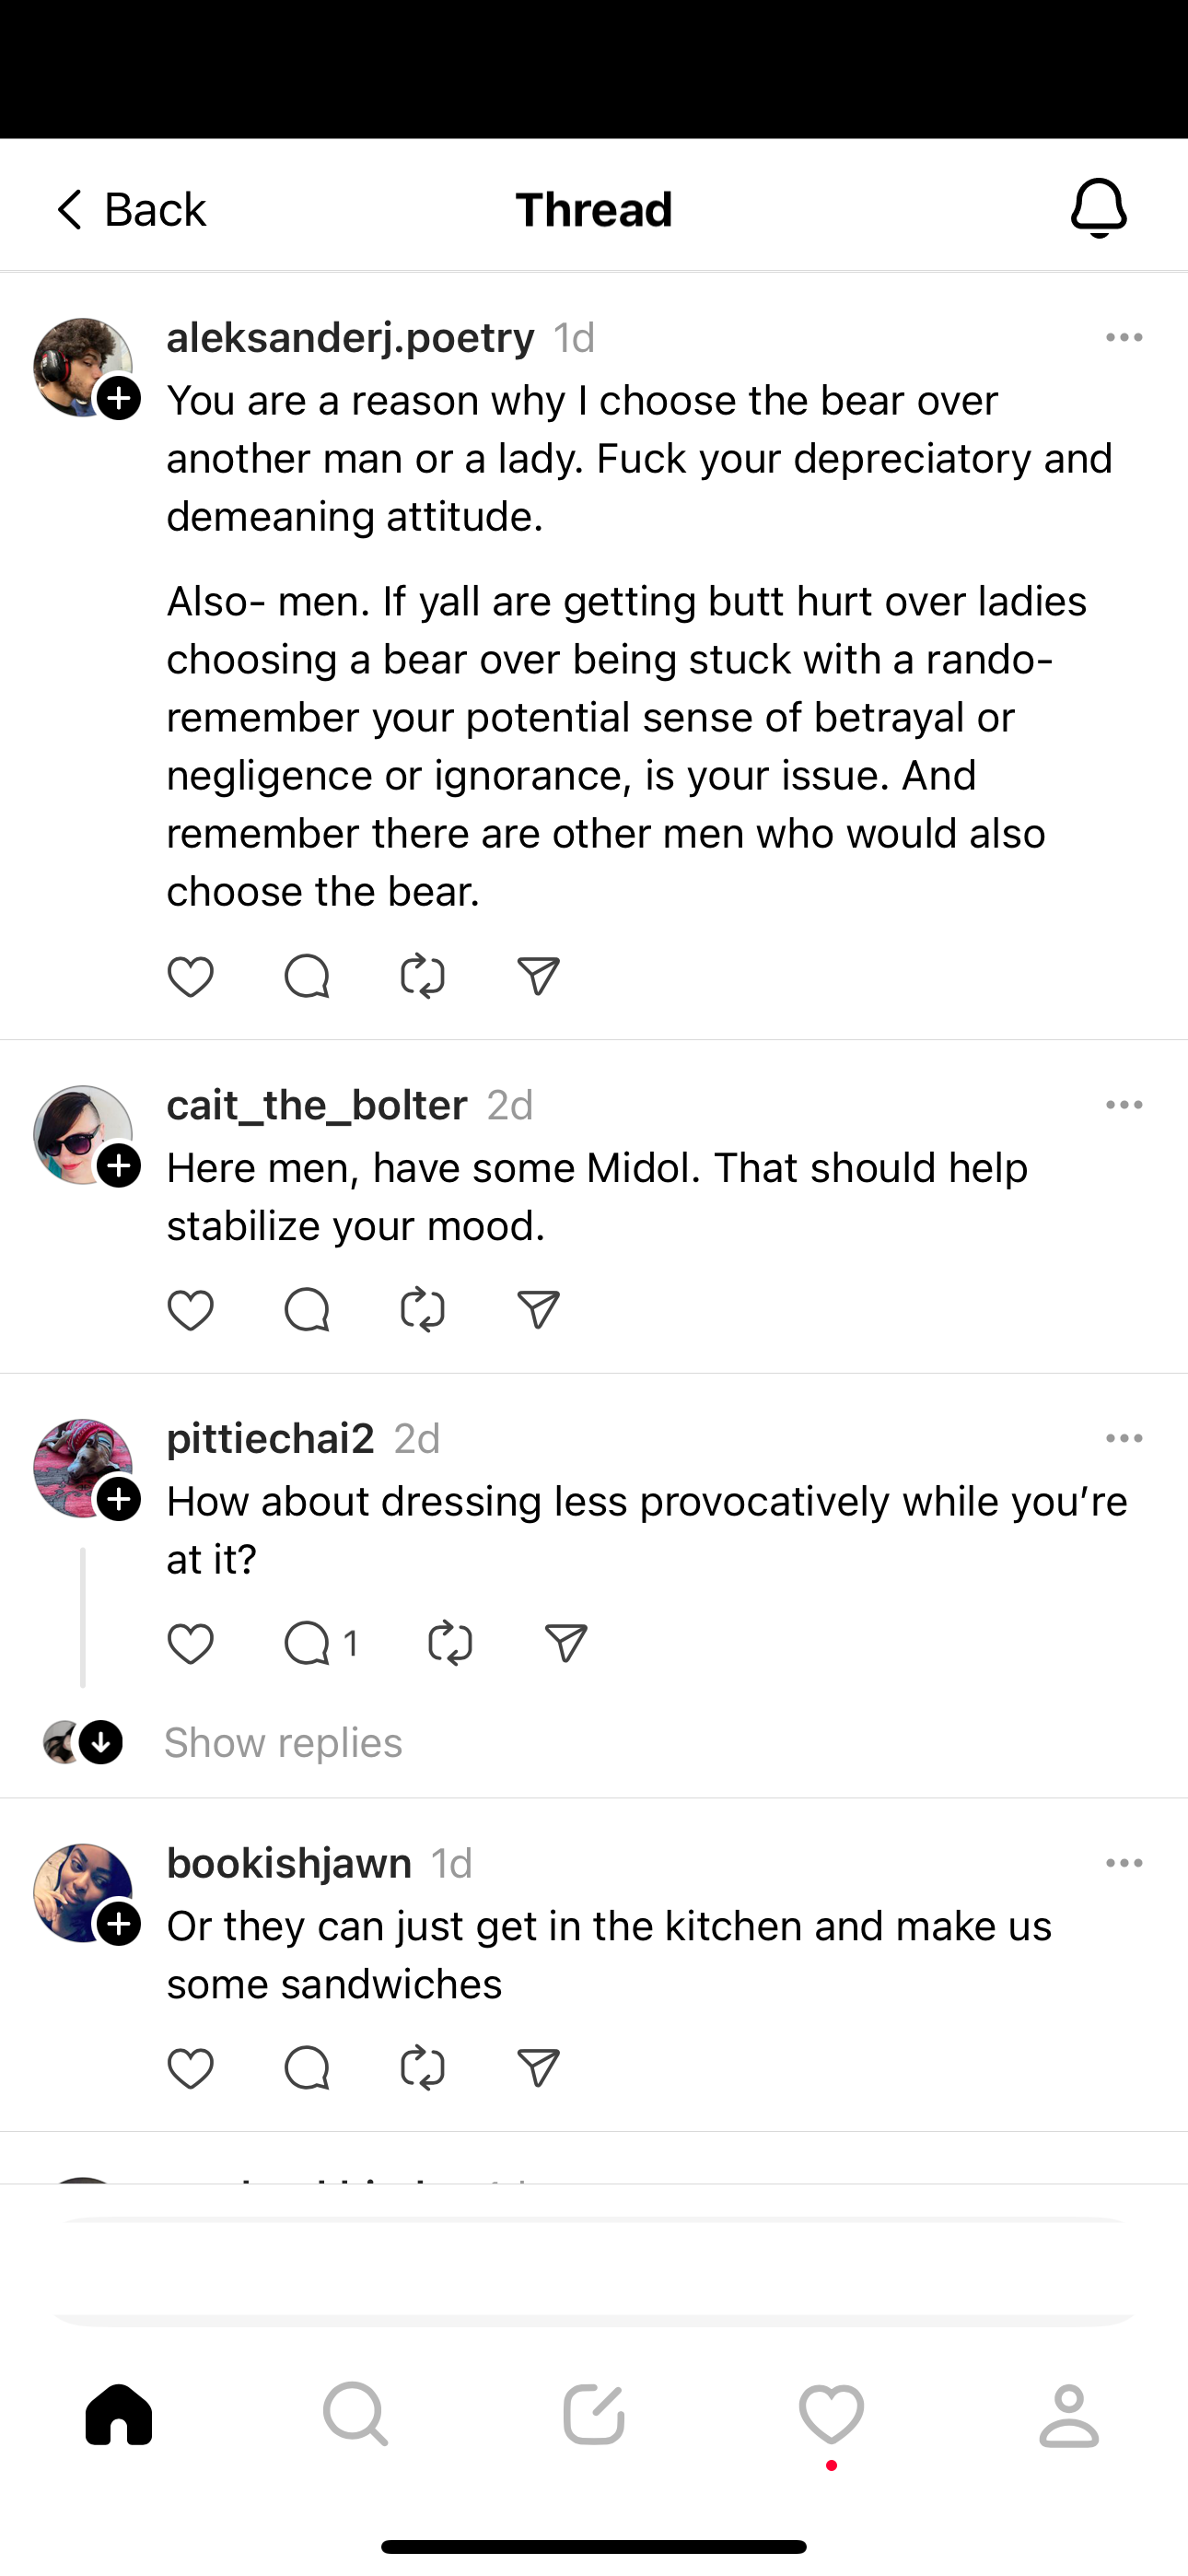Repost cait_the_bolter's Midol comment
Viewport: 1188px width, 2576px height.
point(422,1310)
